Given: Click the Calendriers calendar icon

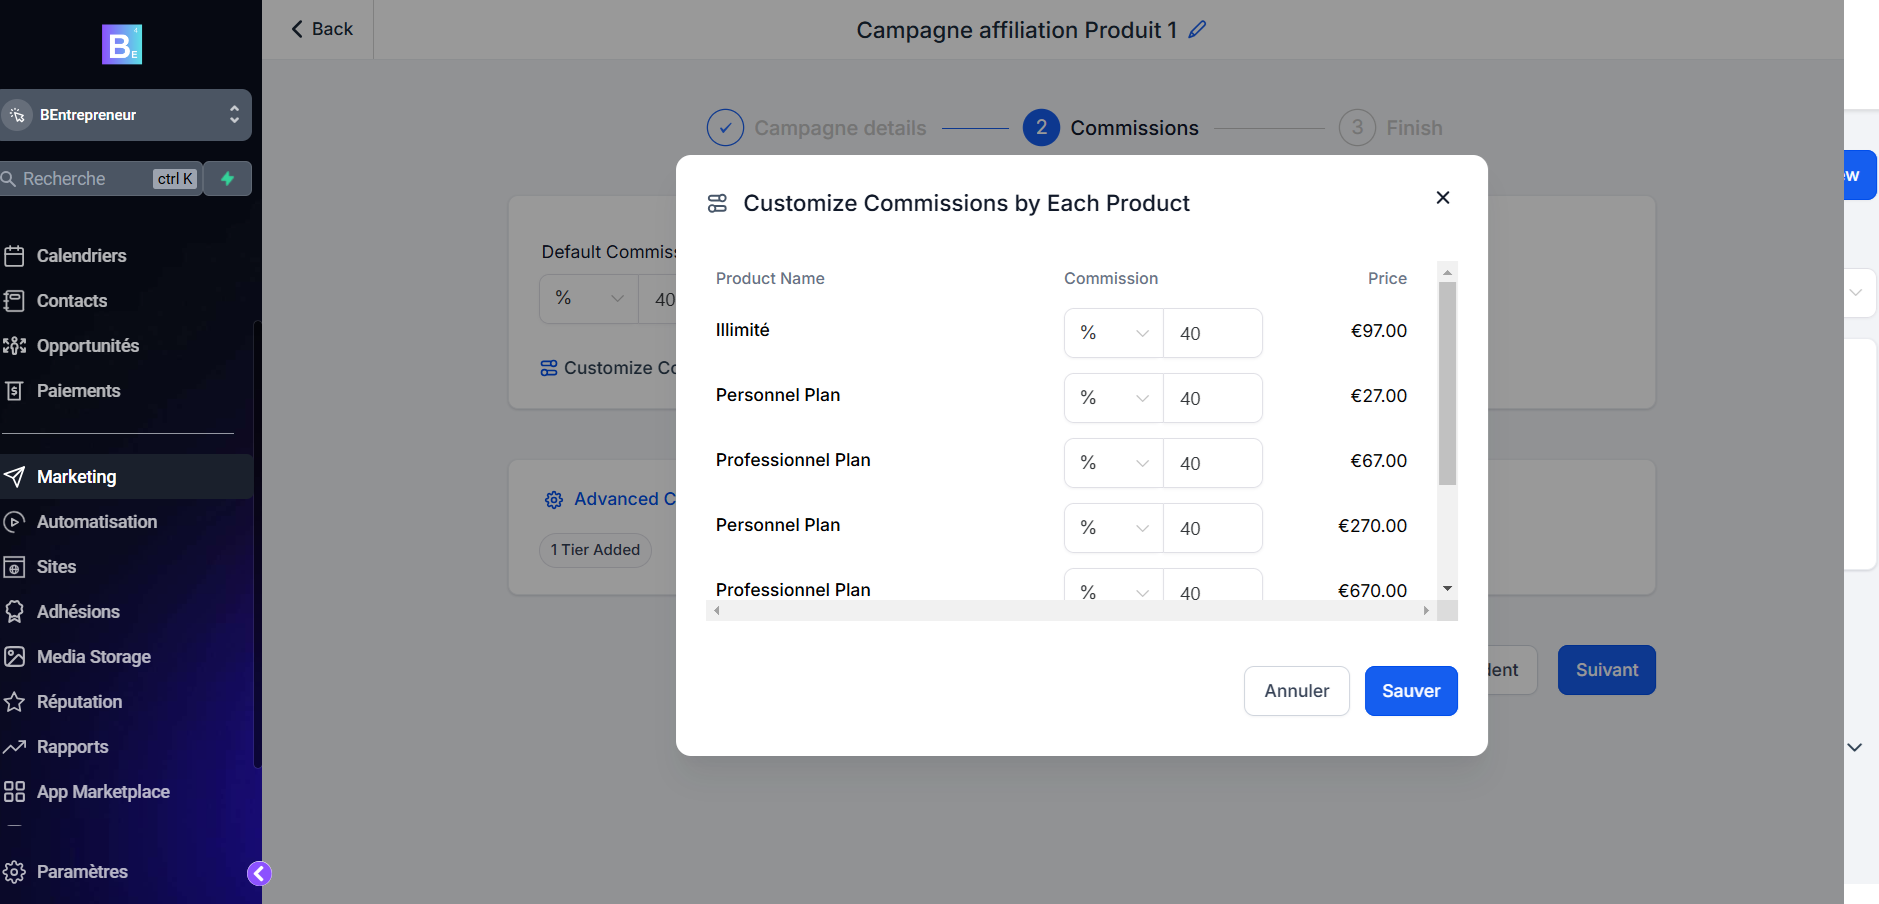Looking at the screenshot, I should coord(14,256).
